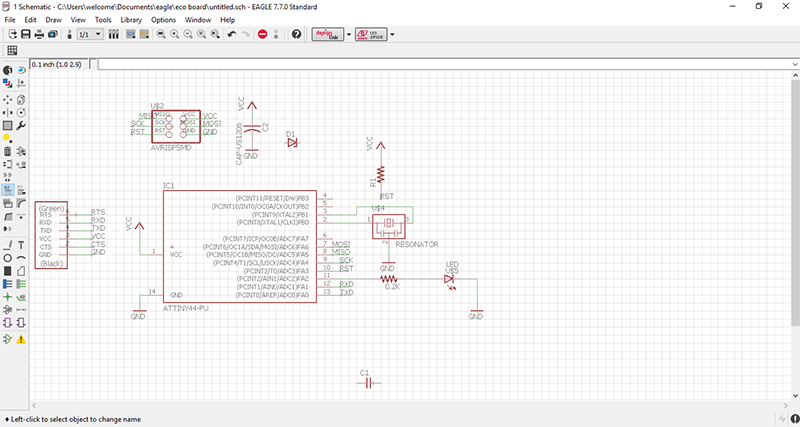Select the Copy tool
The width and height of the screenshot is (800, 427).
[x=21, y=99]
